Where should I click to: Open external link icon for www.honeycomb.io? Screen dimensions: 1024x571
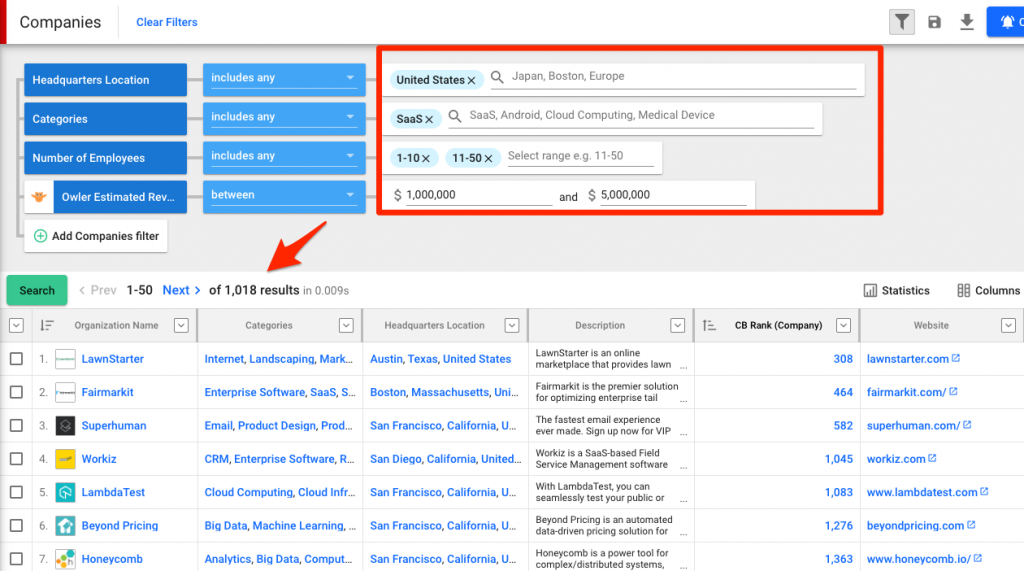[x=978, y=558]
